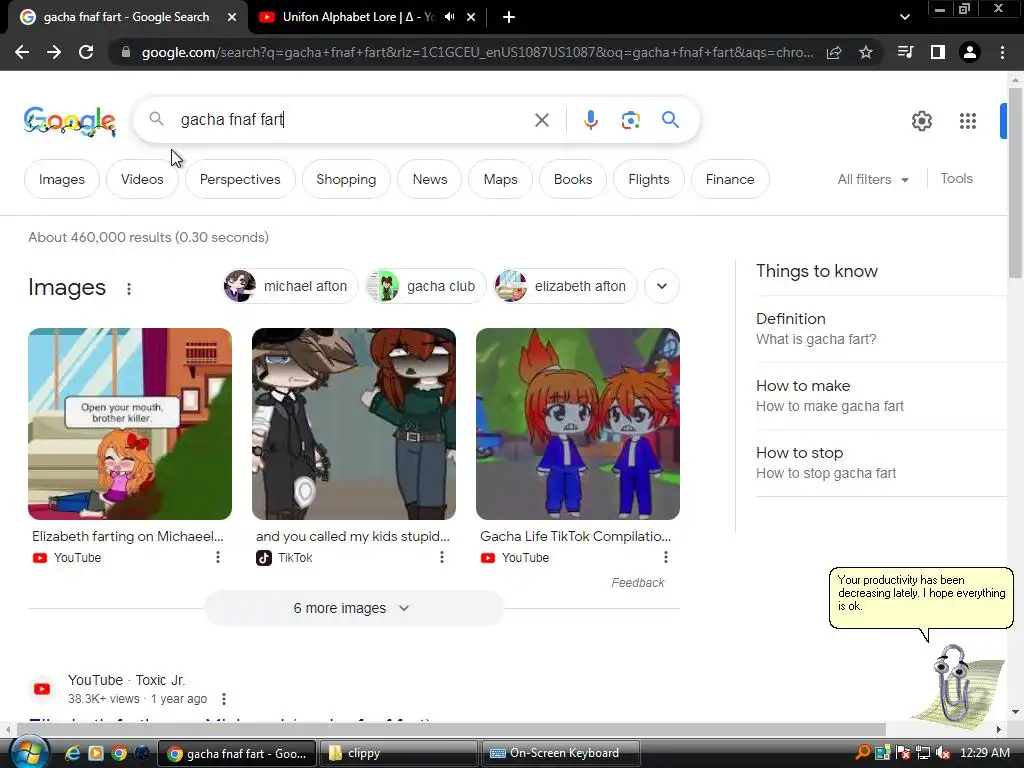Go forward with the browser arrow
Image resolution: width=1024 pixels, height=768 pixels.
(54, 52)
